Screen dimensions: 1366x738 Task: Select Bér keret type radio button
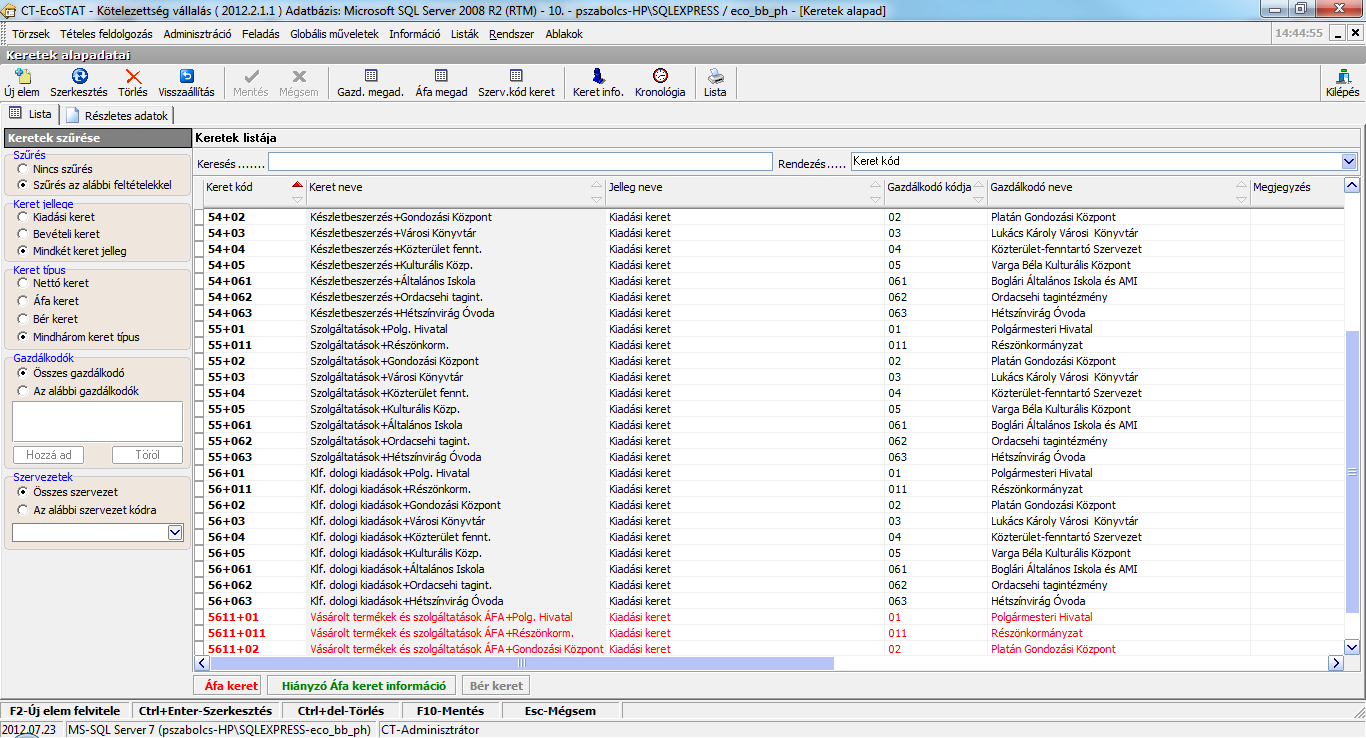click(x=22, y=319)
